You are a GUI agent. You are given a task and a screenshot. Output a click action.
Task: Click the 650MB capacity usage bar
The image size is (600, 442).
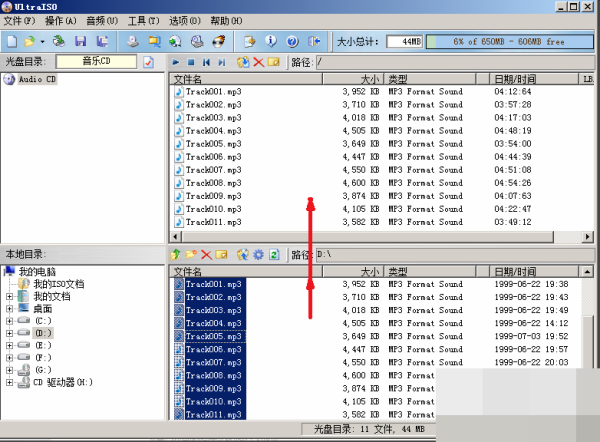(x=509, y=41)
